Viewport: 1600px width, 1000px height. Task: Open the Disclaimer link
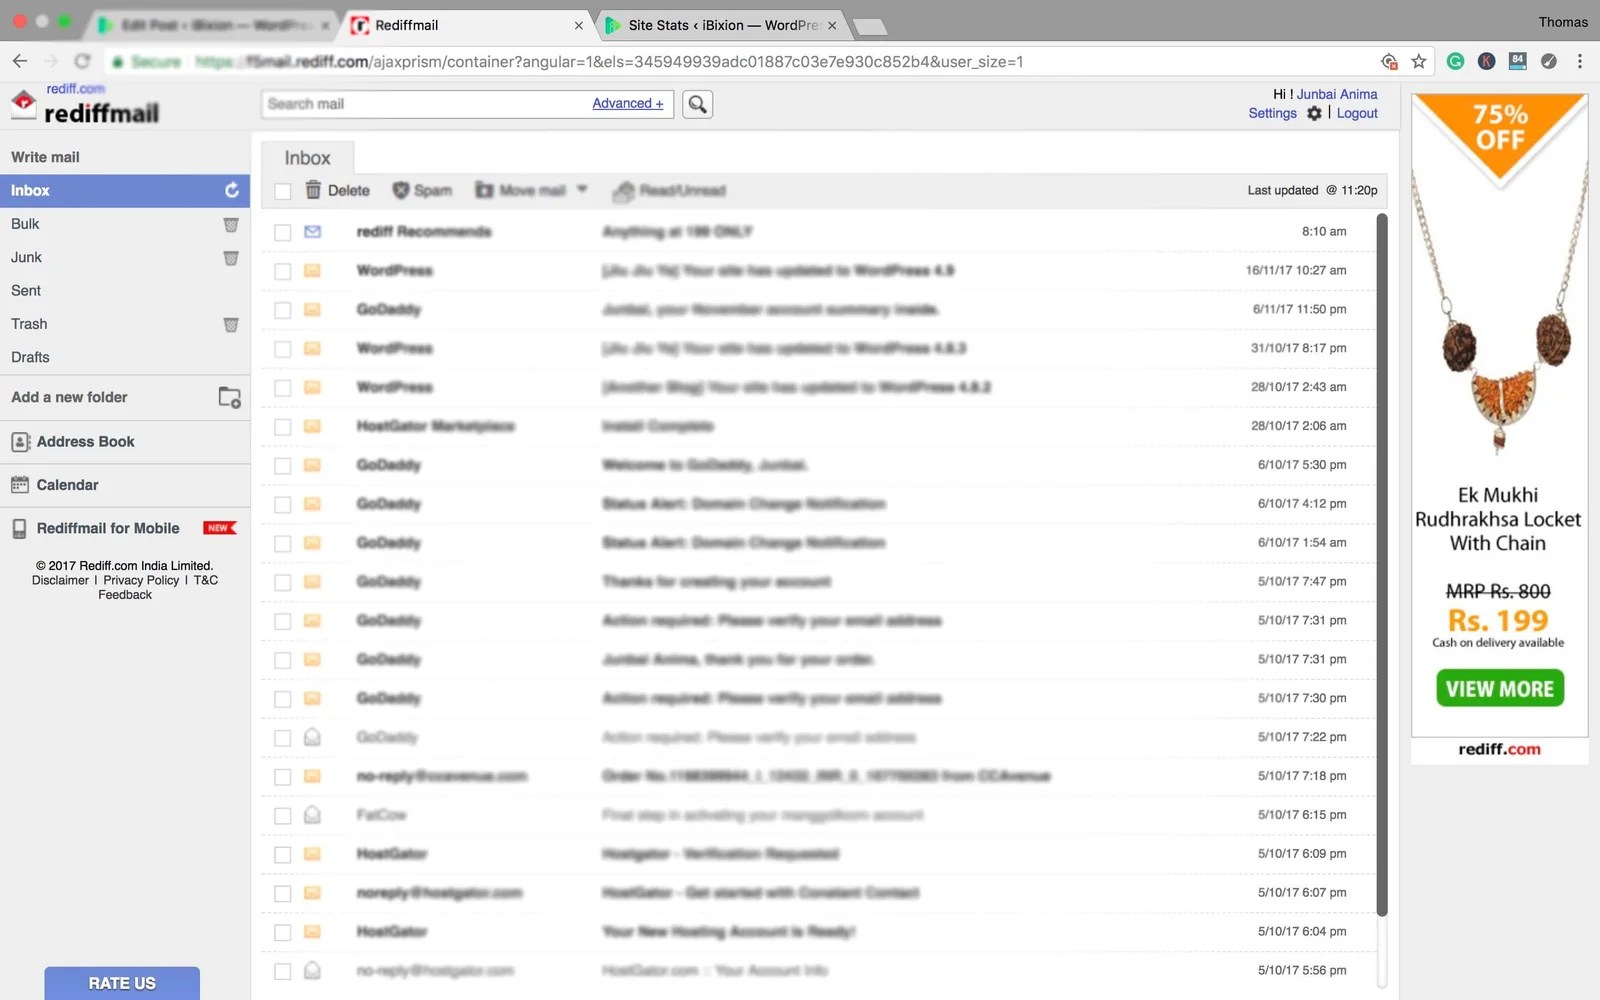pos(60,580)
